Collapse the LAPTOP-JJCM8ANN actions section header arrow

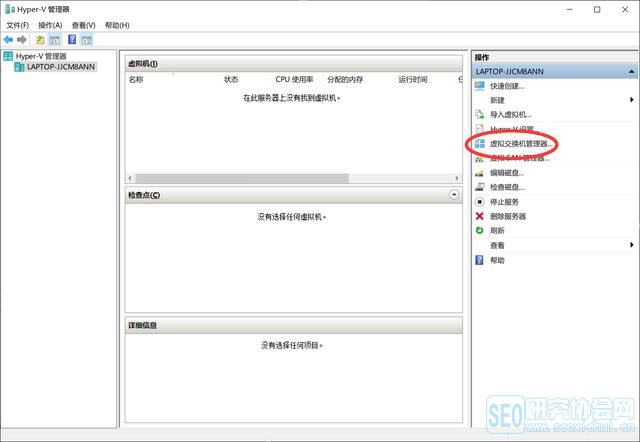pos(631,71)
